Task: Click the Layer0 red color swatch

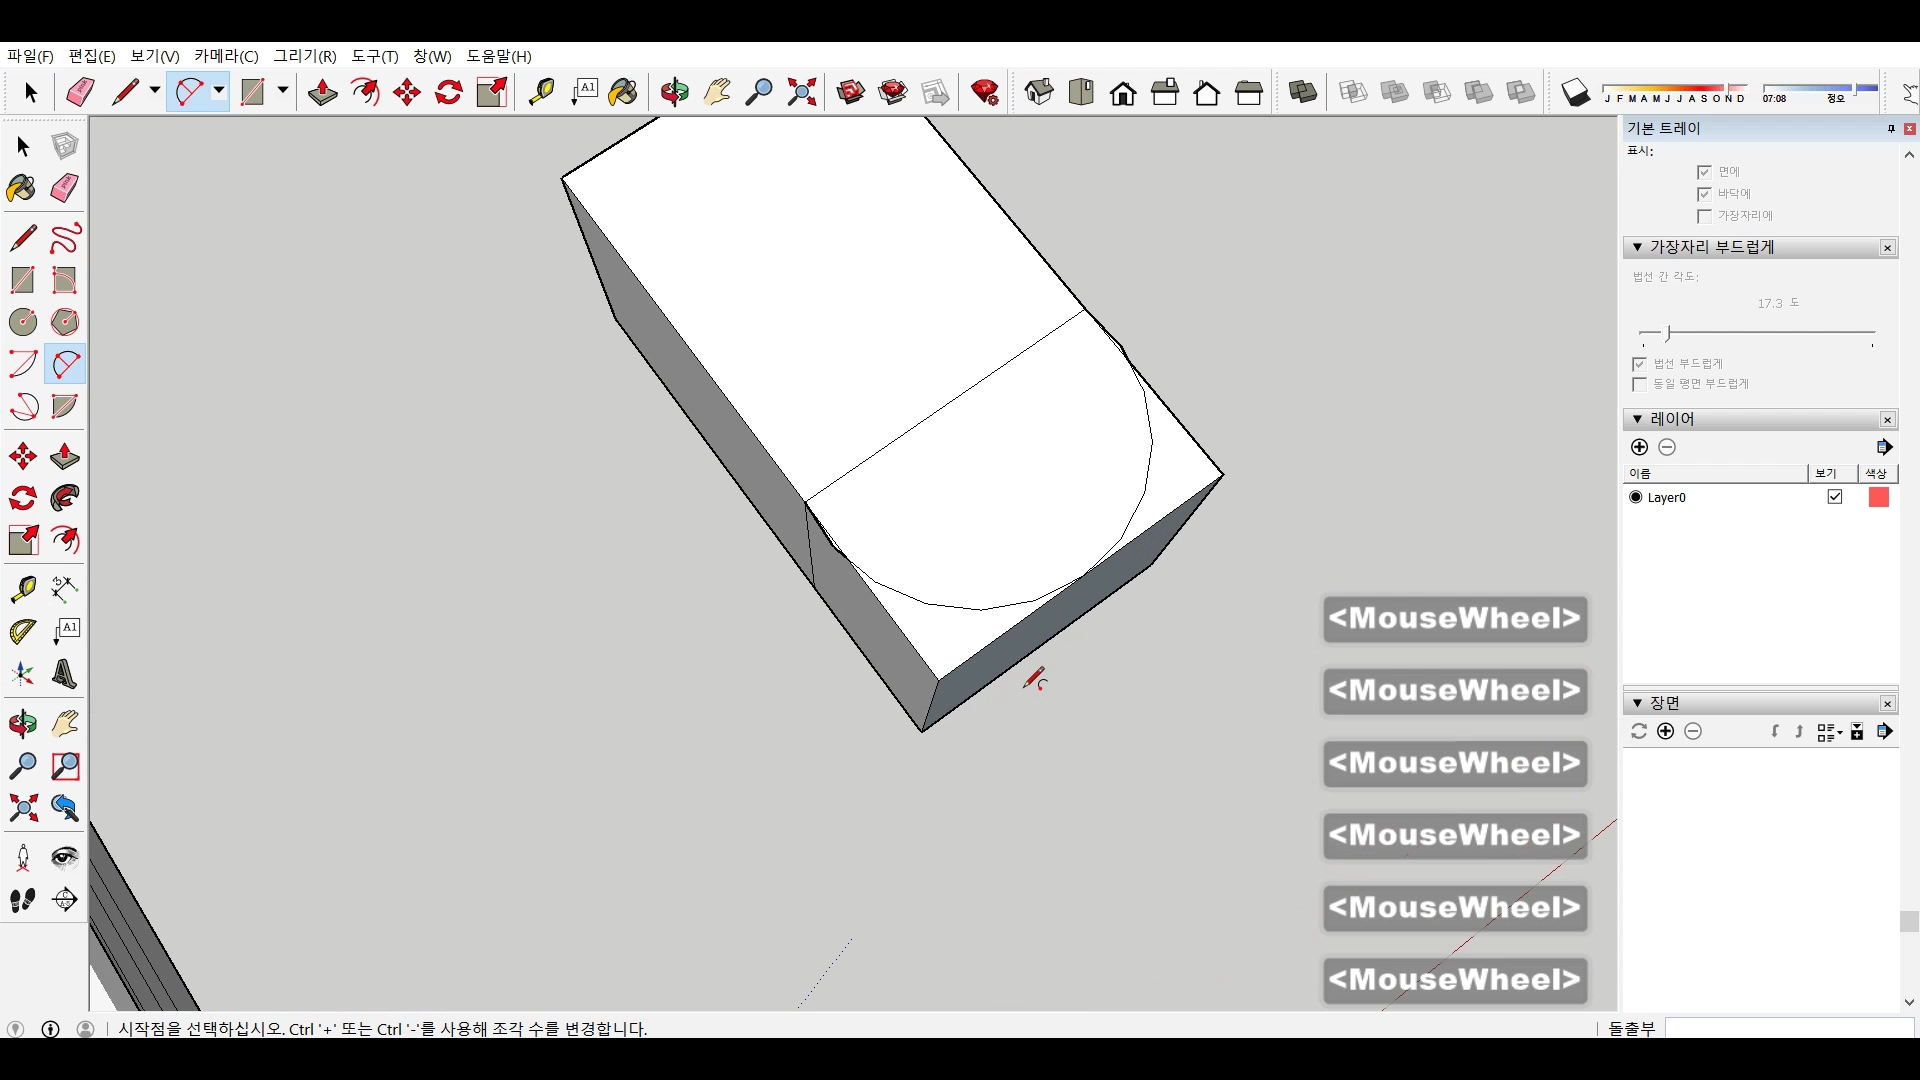Action: point(1878,497)
